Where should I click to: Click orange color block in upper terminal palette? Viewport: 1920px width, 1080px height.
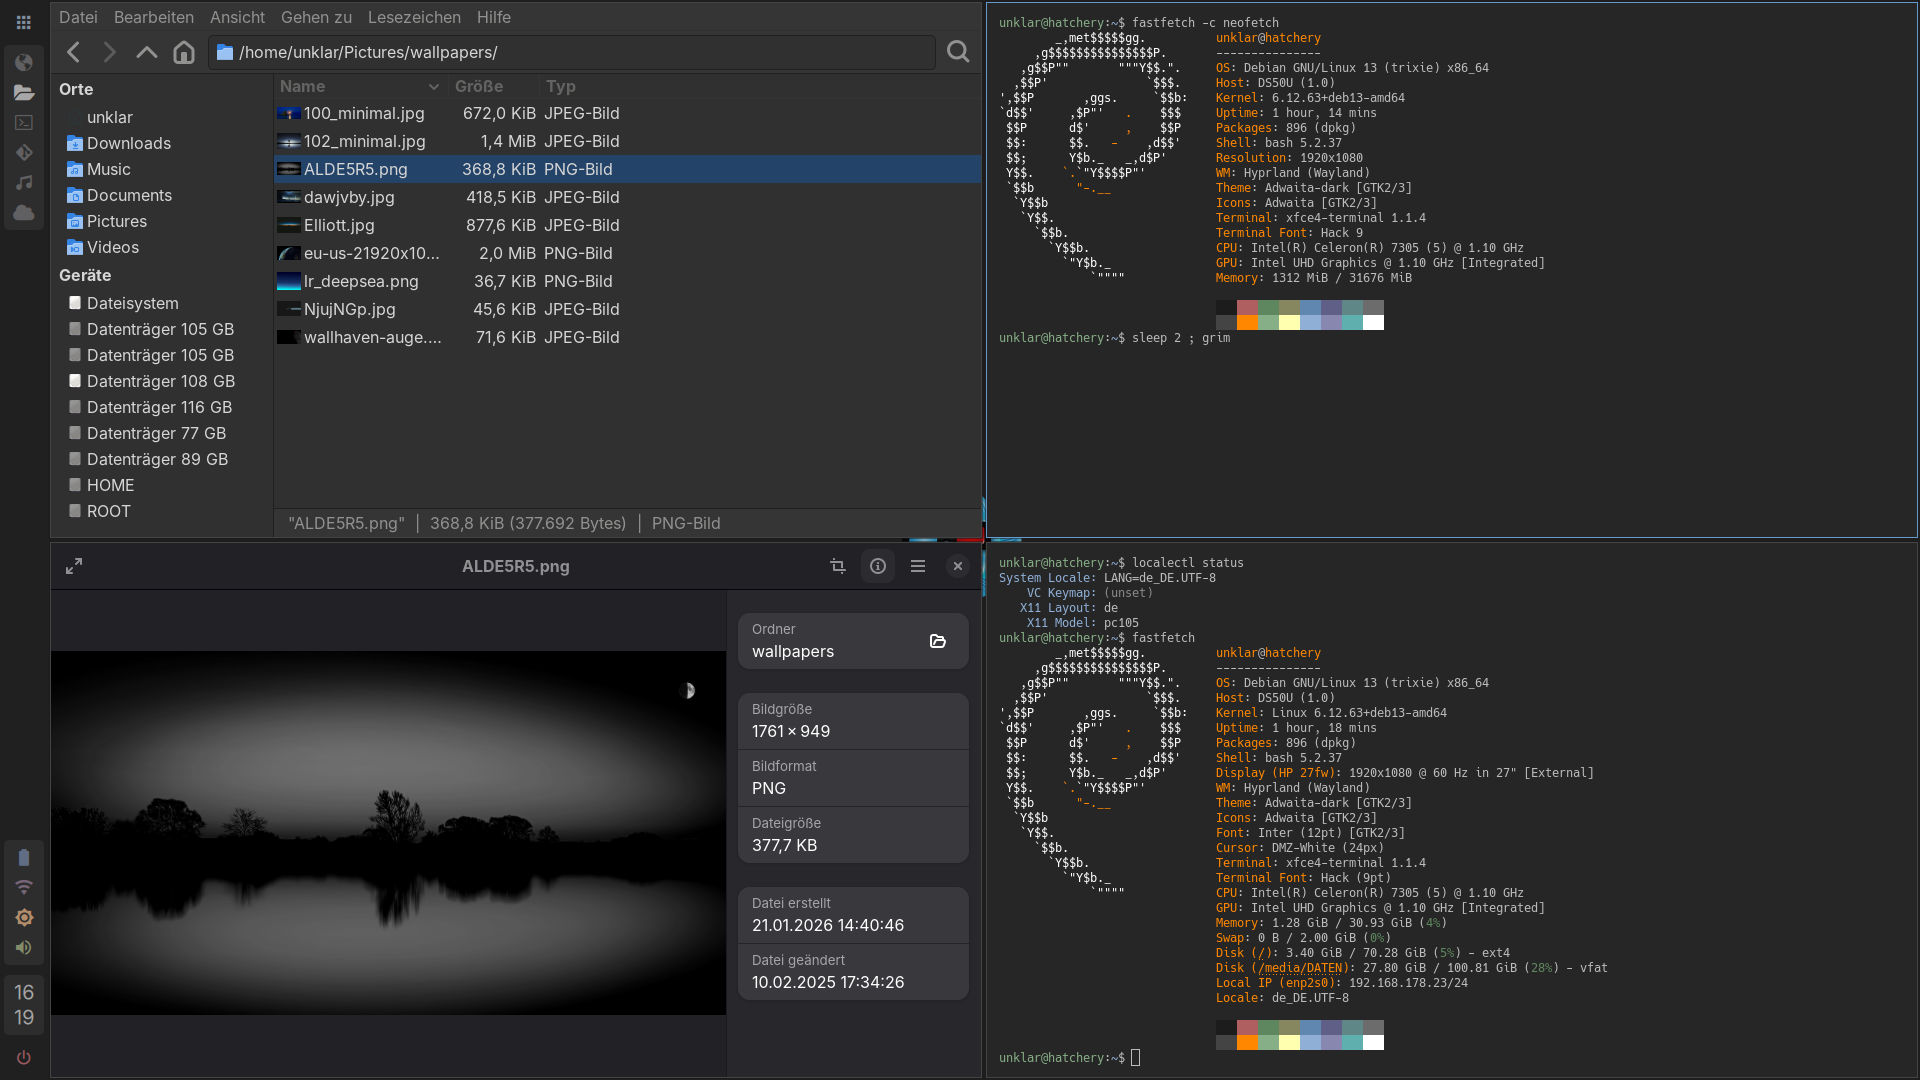point(1247,322)
